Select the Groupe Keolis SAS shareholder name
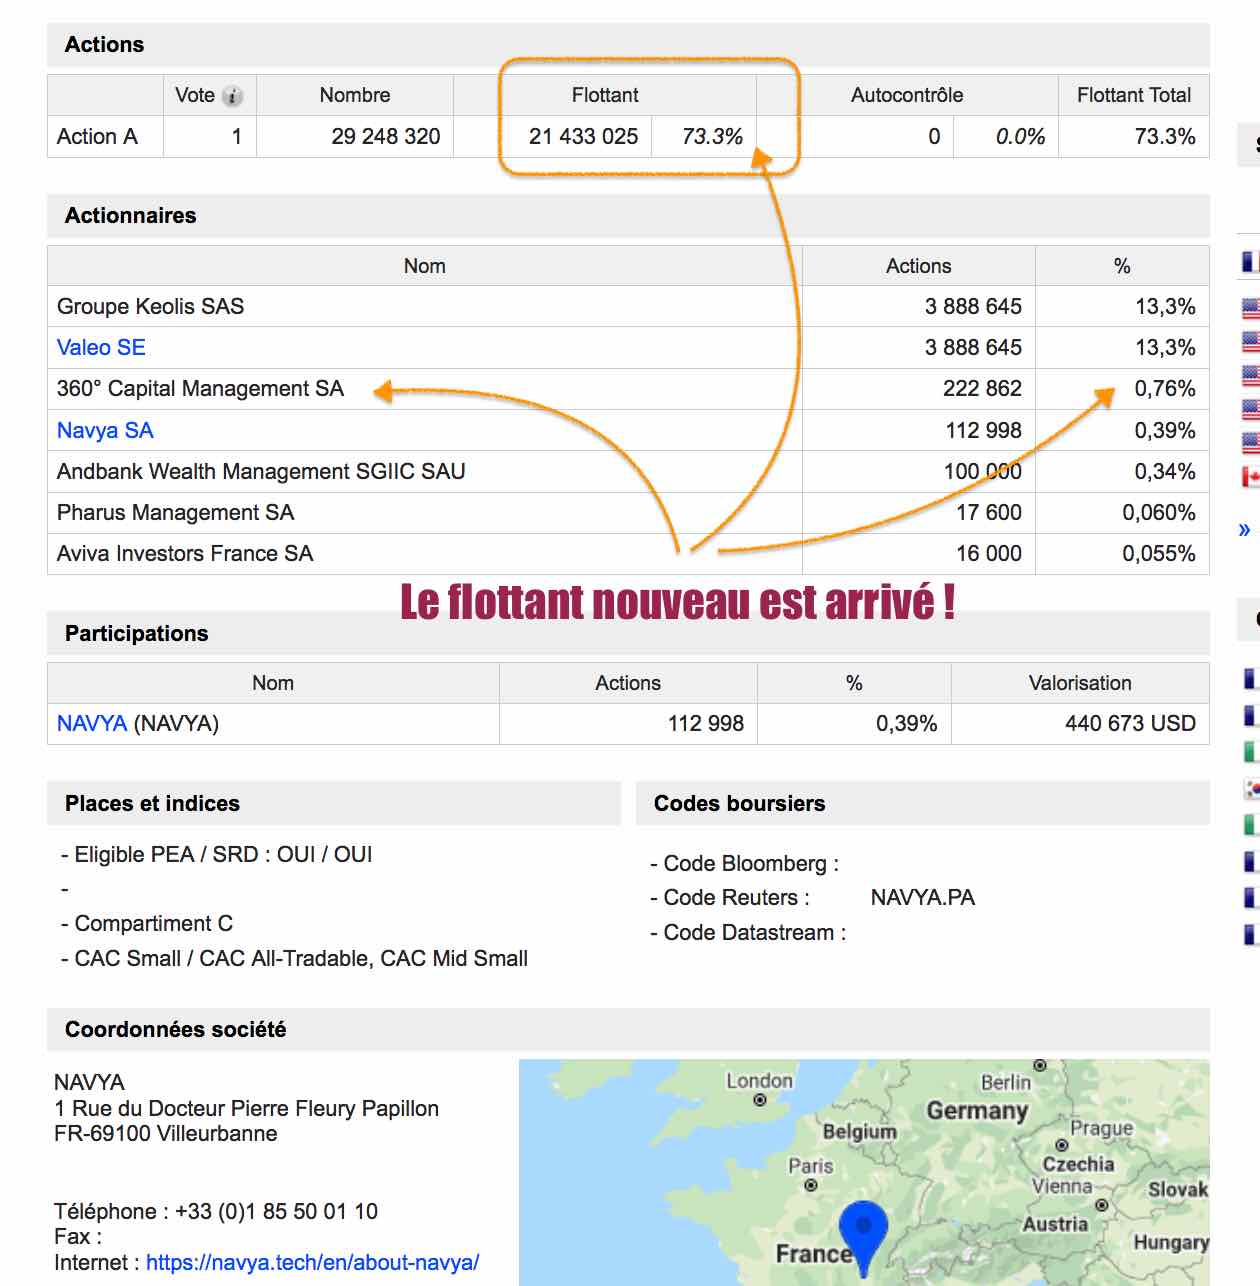Image resolution: width=1260 pixels, height=1286 pixels. (150, 307)
